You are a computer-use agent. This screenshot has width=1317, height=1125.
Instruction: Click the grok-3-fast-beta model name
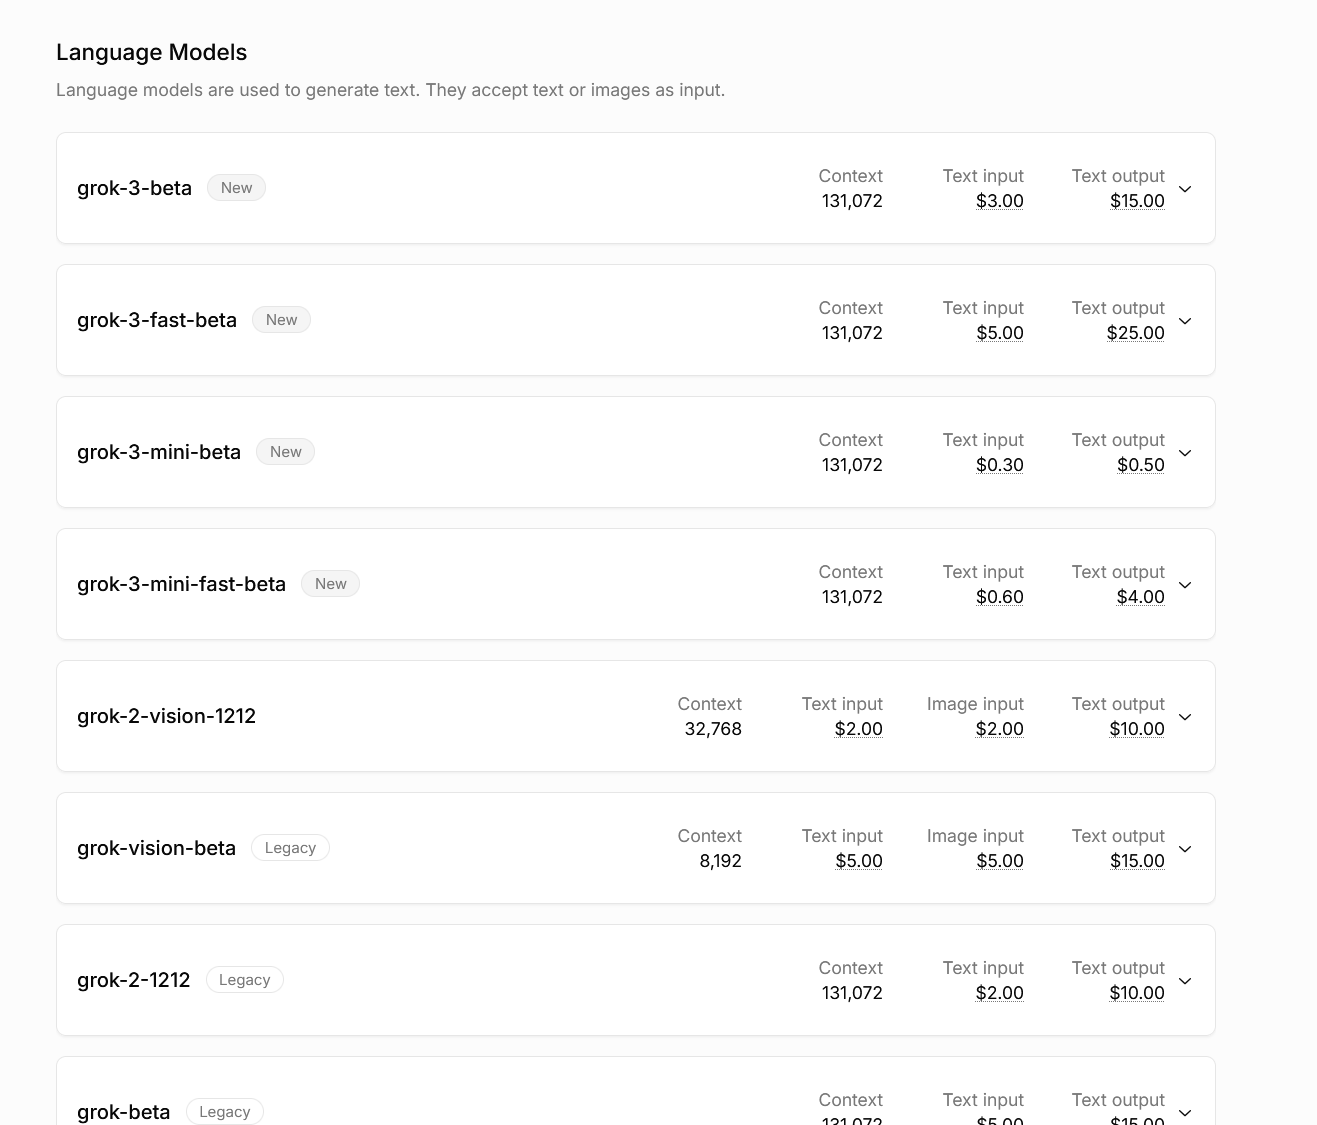pyautogui.click(x=157, y=320)
